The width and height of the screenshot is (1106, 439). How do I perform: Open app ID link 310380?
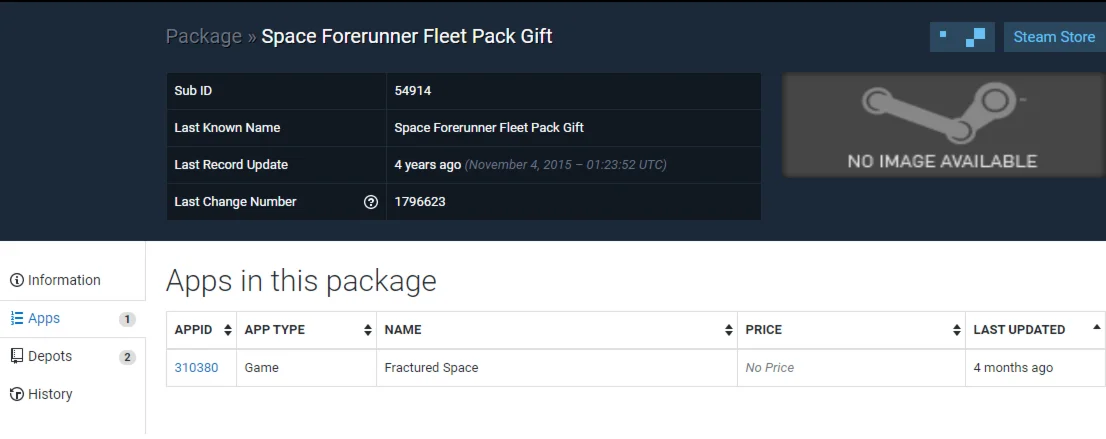[196, 367]
